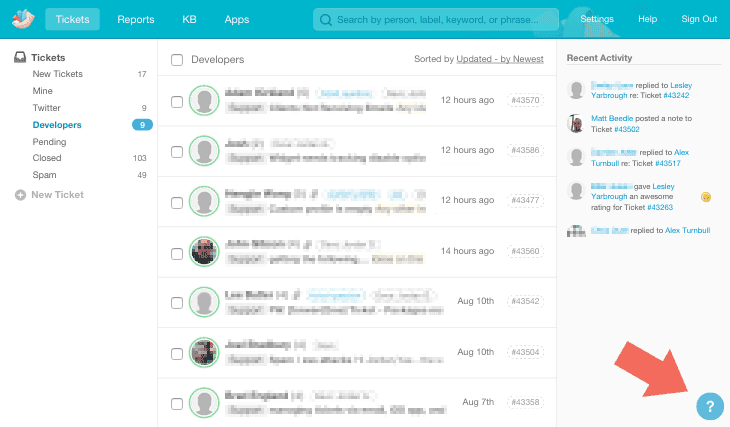The width and height of the screenshot is (730, 427).
Task: Check the box for ticket #43570
Action: coord(177,101)
